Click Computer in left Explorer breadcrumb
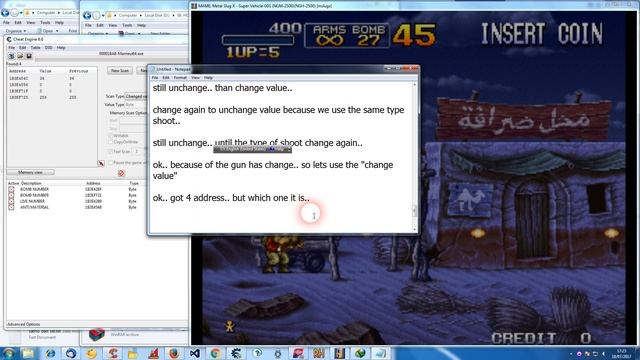Screen dimensions: 640x360 pyautogui.click(x=46, y=13)
